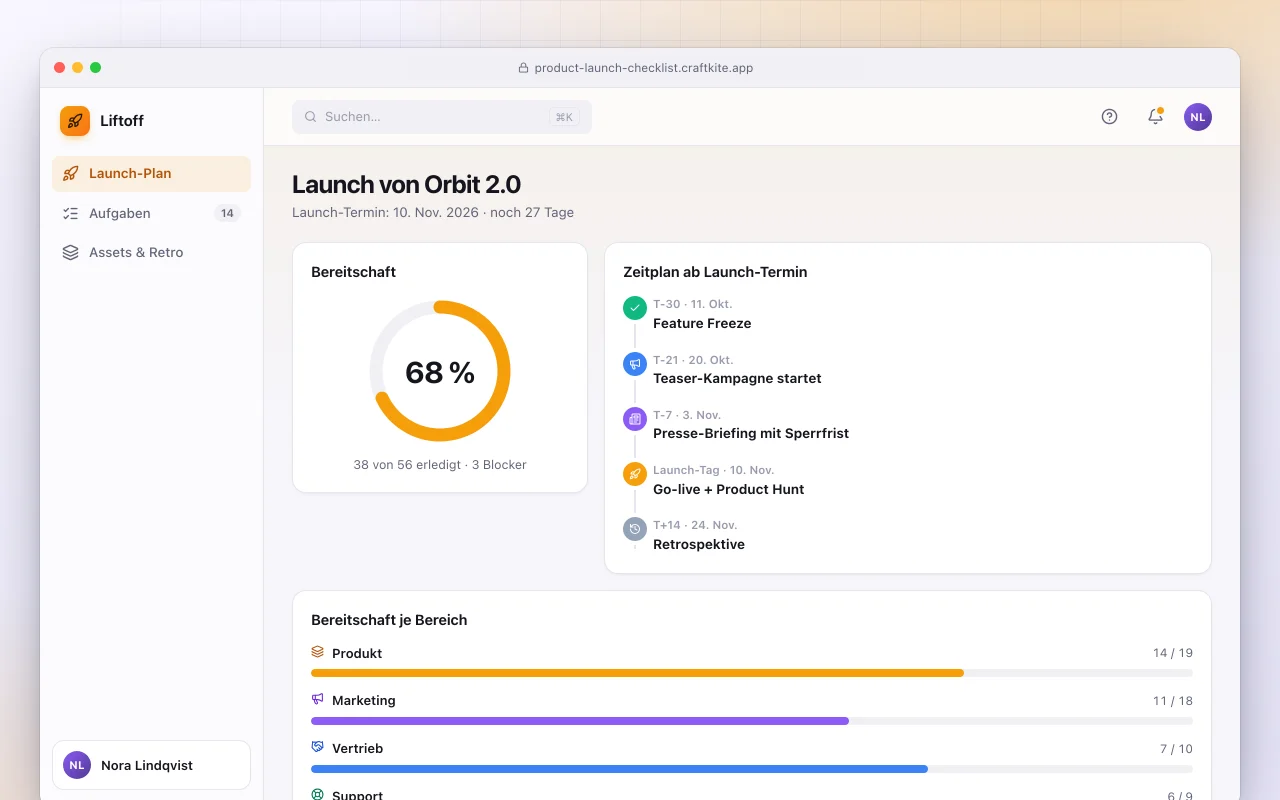Click the Bereitschaft je Bereich heading
This screenshot has width=1280, height=800.
tap(389, 620)
